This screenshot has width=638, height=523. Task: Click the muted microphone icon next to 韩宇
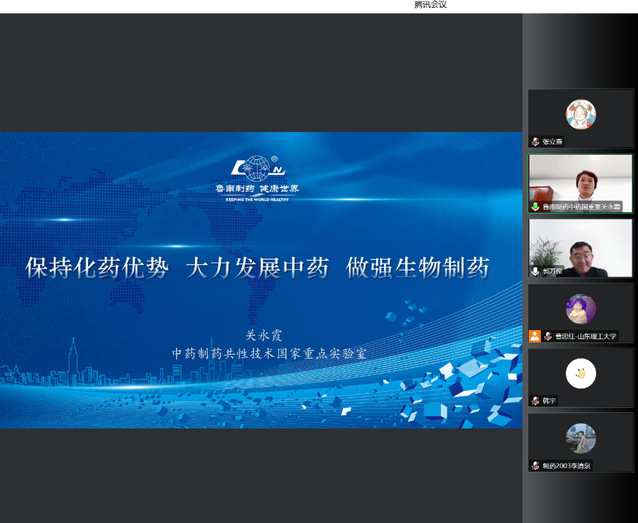tap(535, 400)
